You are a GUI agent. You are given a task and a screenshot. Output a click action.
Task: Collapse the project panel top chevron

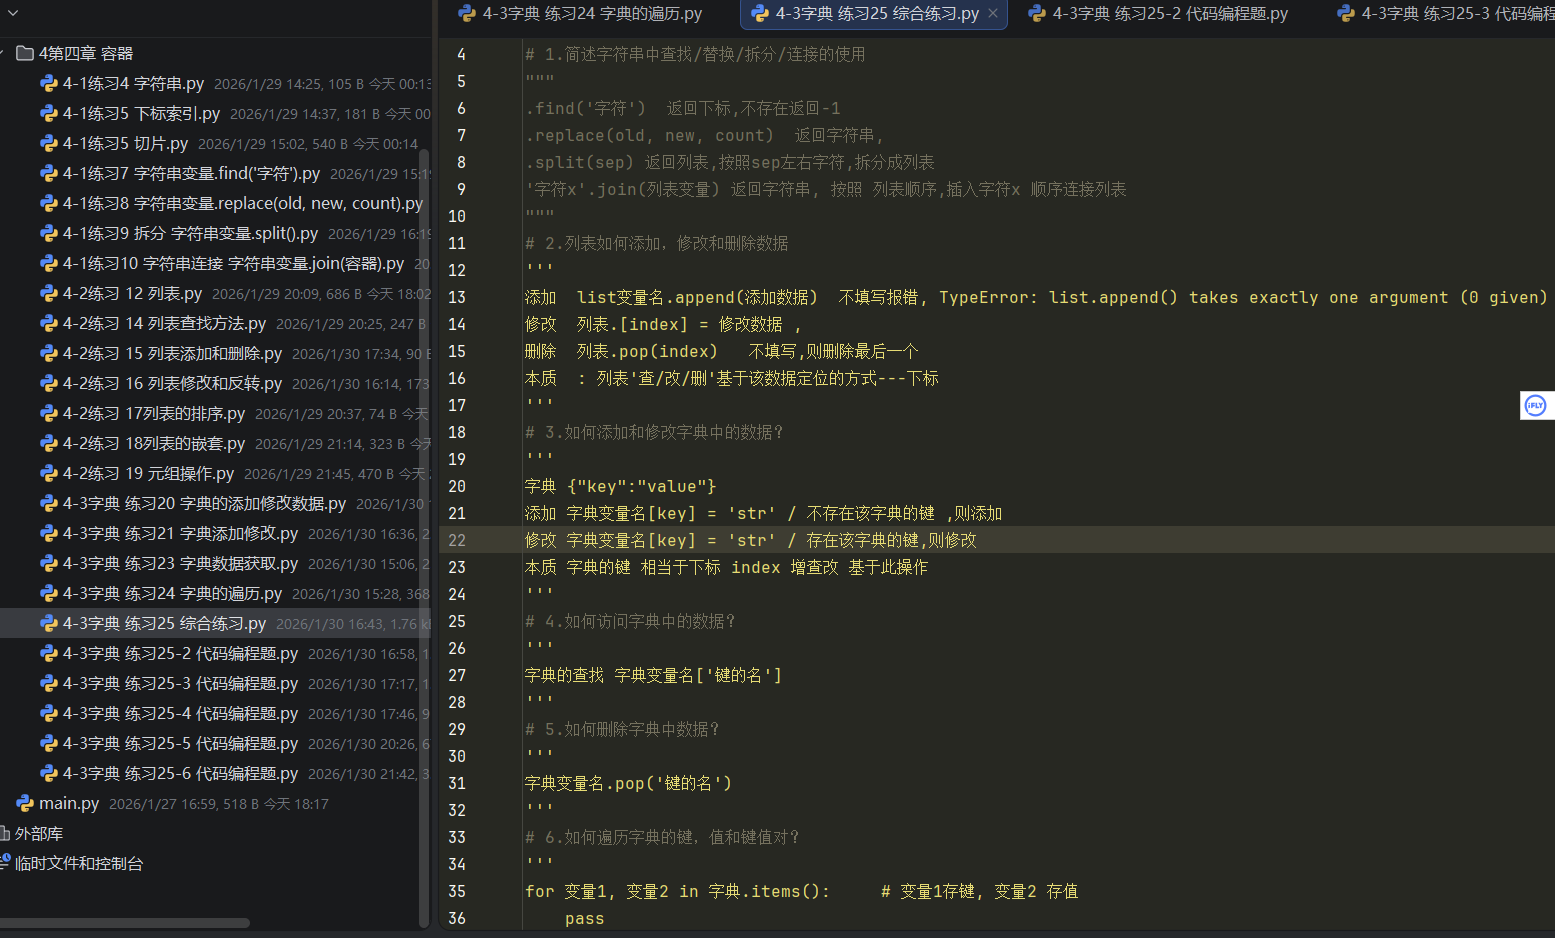[x=12, y=14]
